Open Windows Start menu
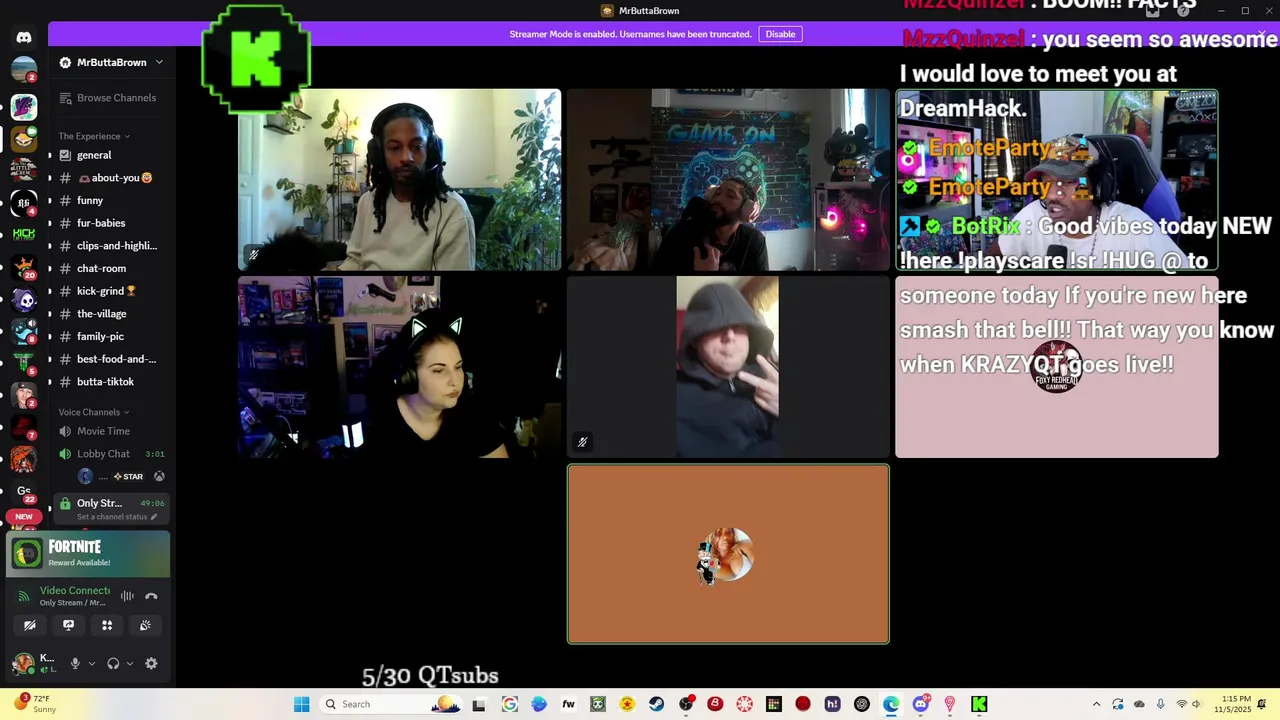 pyautogui.click(x=302, y=704)
